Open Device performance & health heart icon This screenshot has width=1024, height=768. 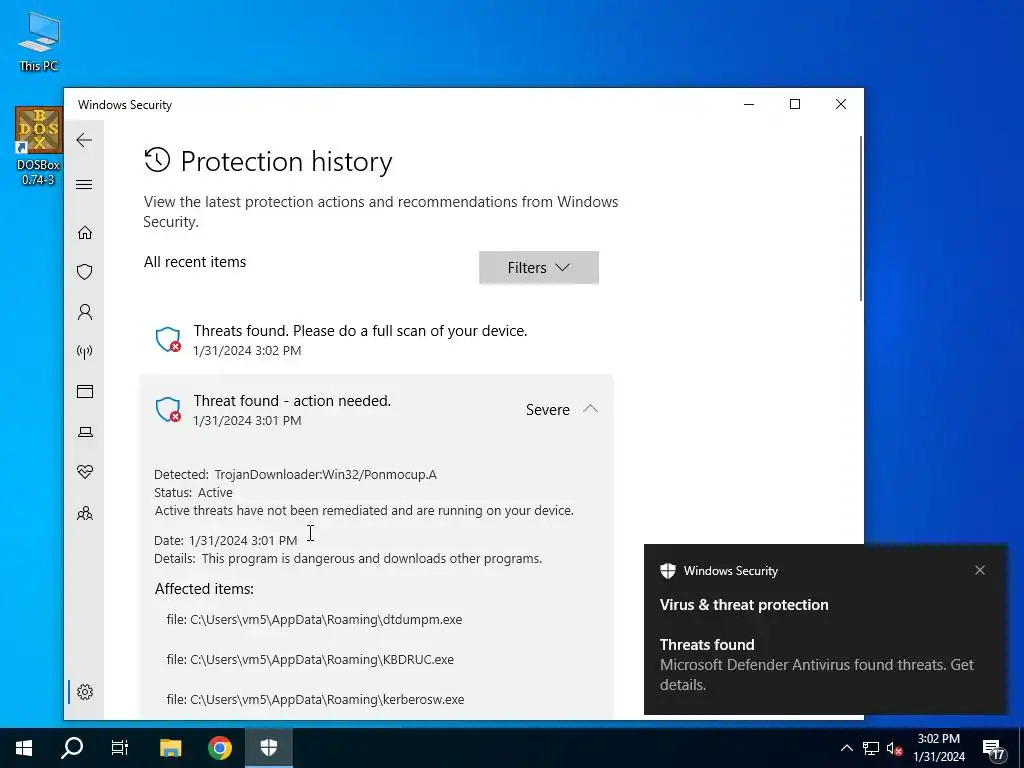tap(85, 472)
